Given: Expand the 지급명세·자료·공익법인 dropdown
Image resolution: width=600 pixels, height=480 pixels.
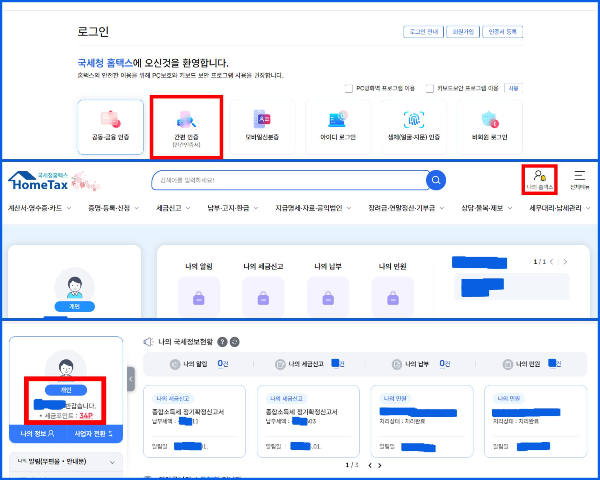Looking at the screenshot, I should pos(349,208).
